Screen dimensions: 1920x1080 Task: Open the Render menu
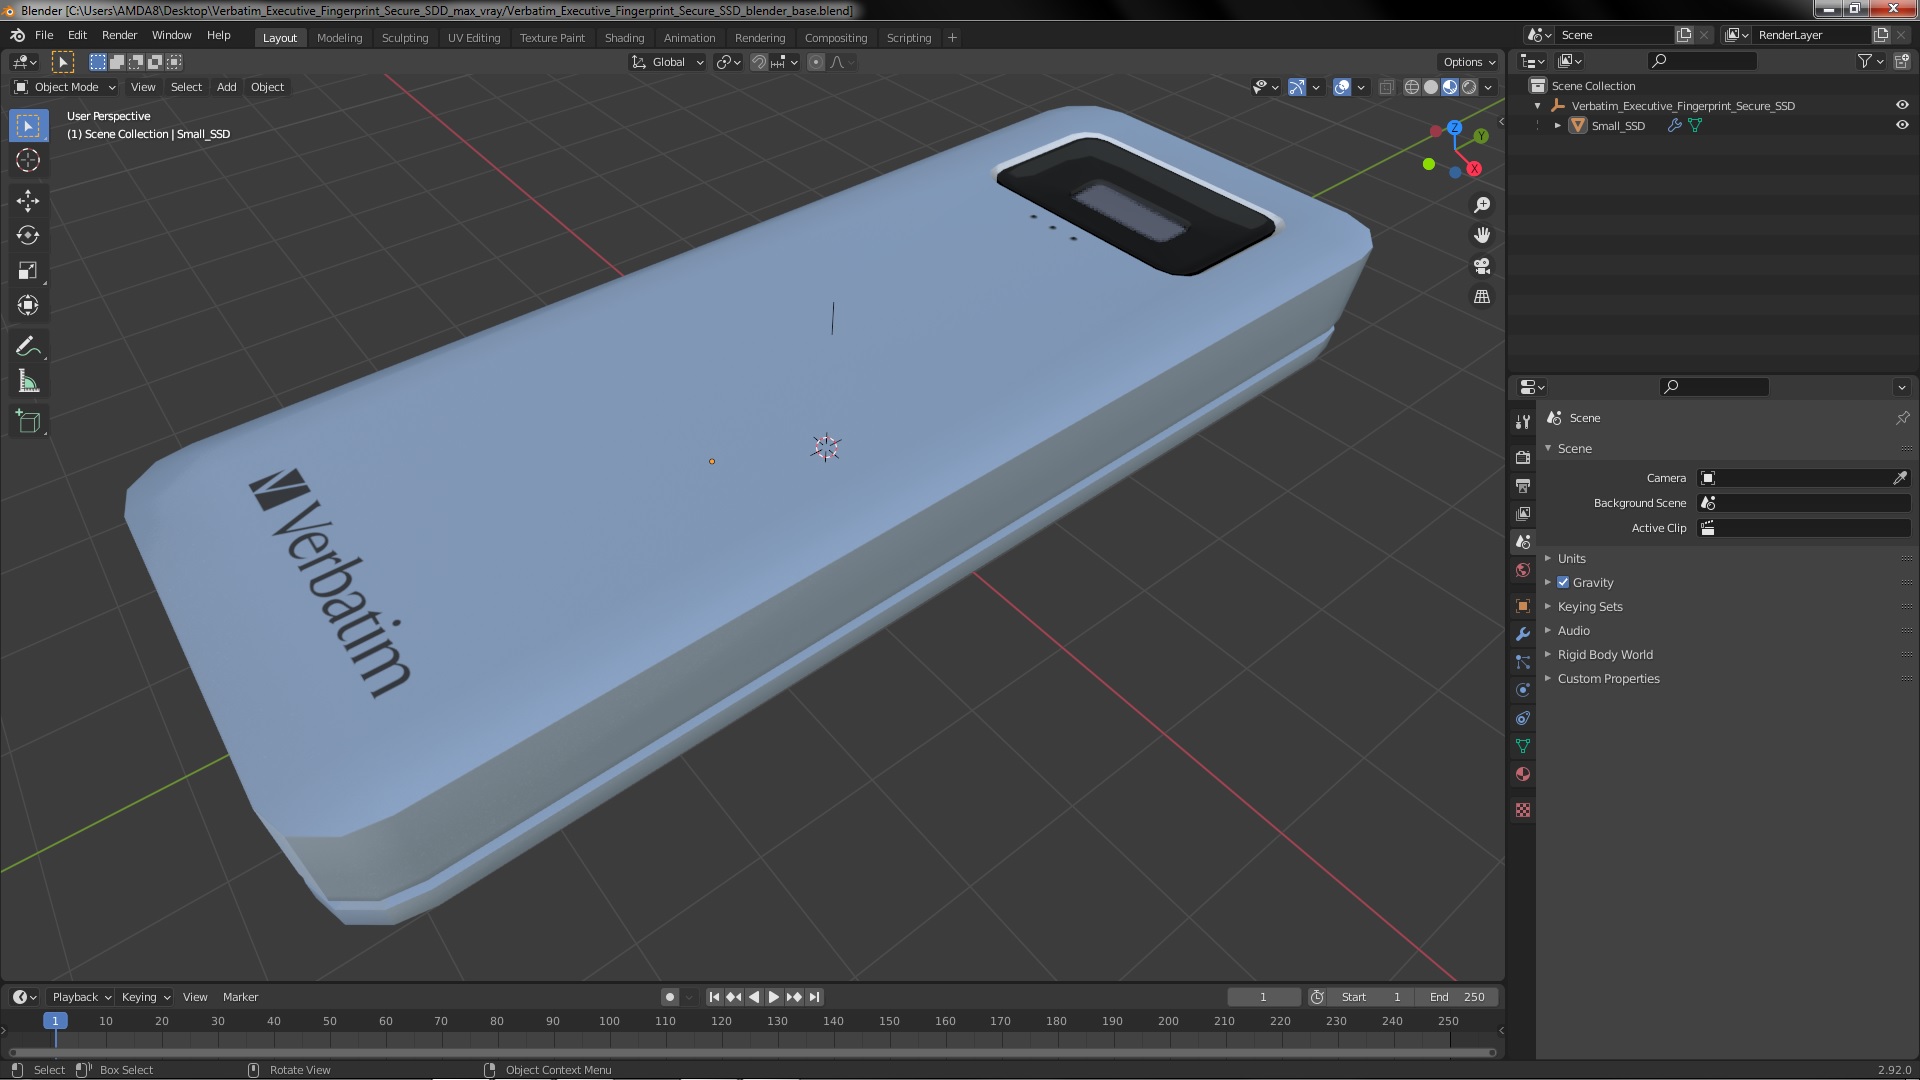pos(119,35)
